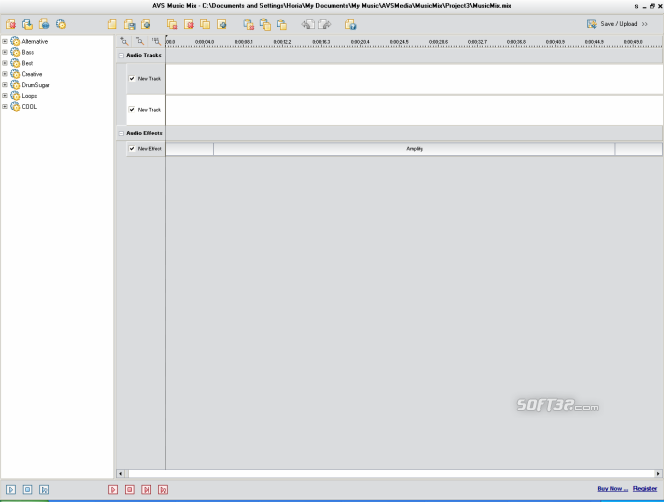This screenshot has width=664, height=502.
Task: Click the horizontal scrollbar left arrow
Action: (x=121, y=474)
